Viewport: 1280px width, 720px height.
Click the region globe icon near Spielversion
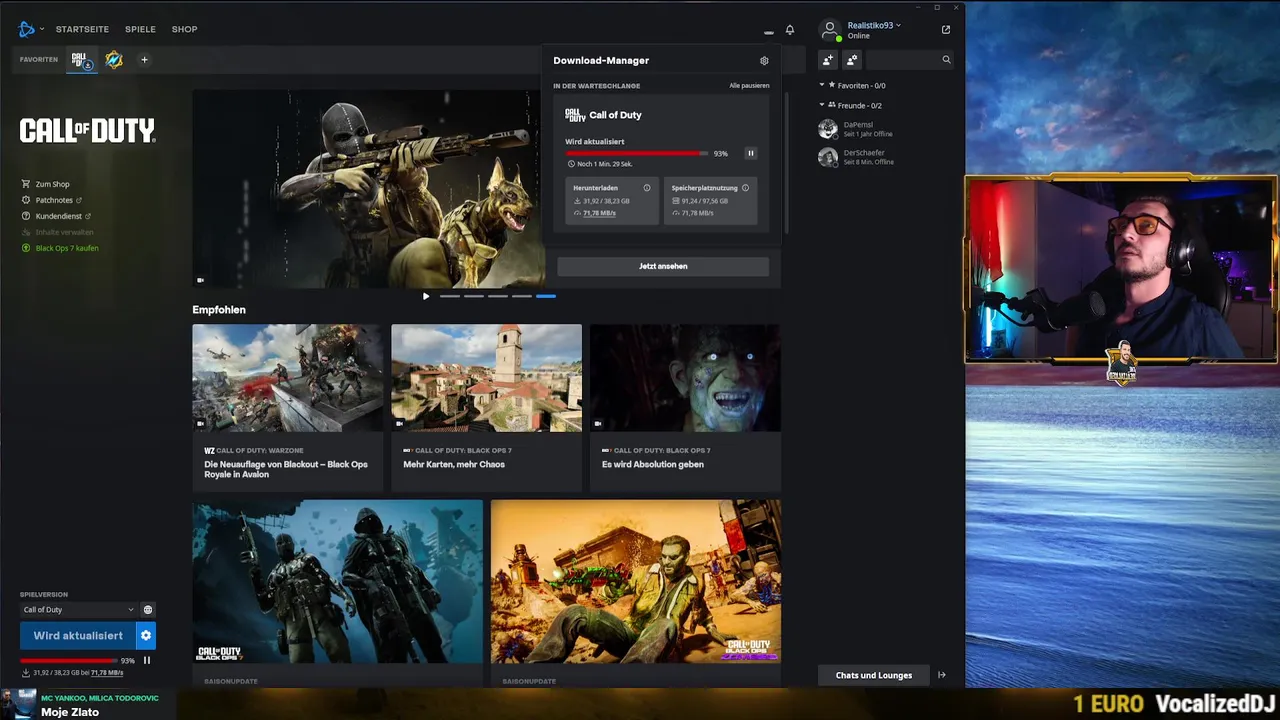[148, 610]
